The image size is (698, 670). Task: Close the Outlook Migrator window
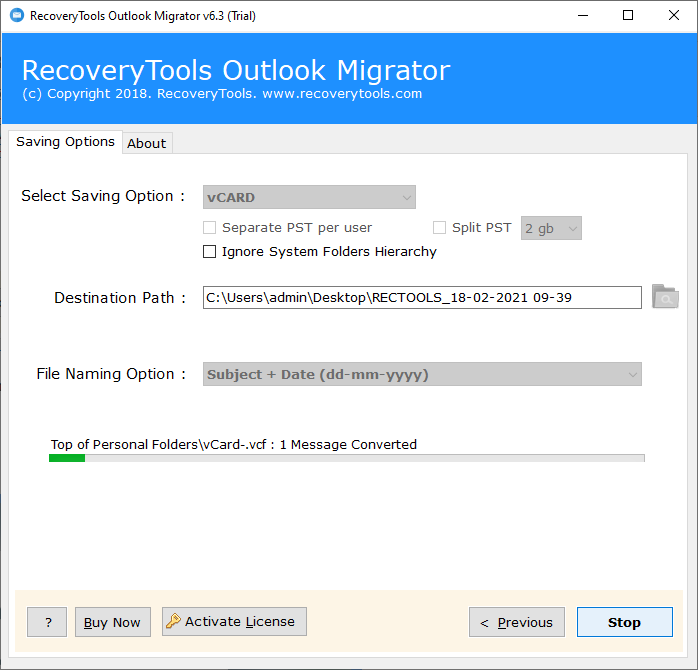674,16
